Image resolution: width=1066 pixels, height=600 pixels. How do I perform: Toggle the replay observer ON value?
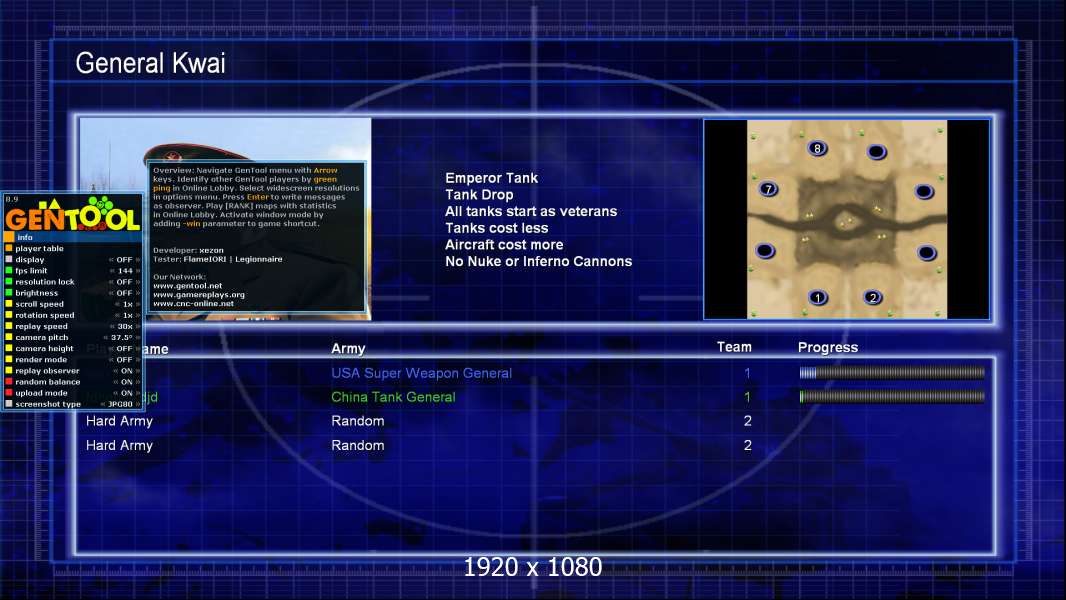pos(126,370)
